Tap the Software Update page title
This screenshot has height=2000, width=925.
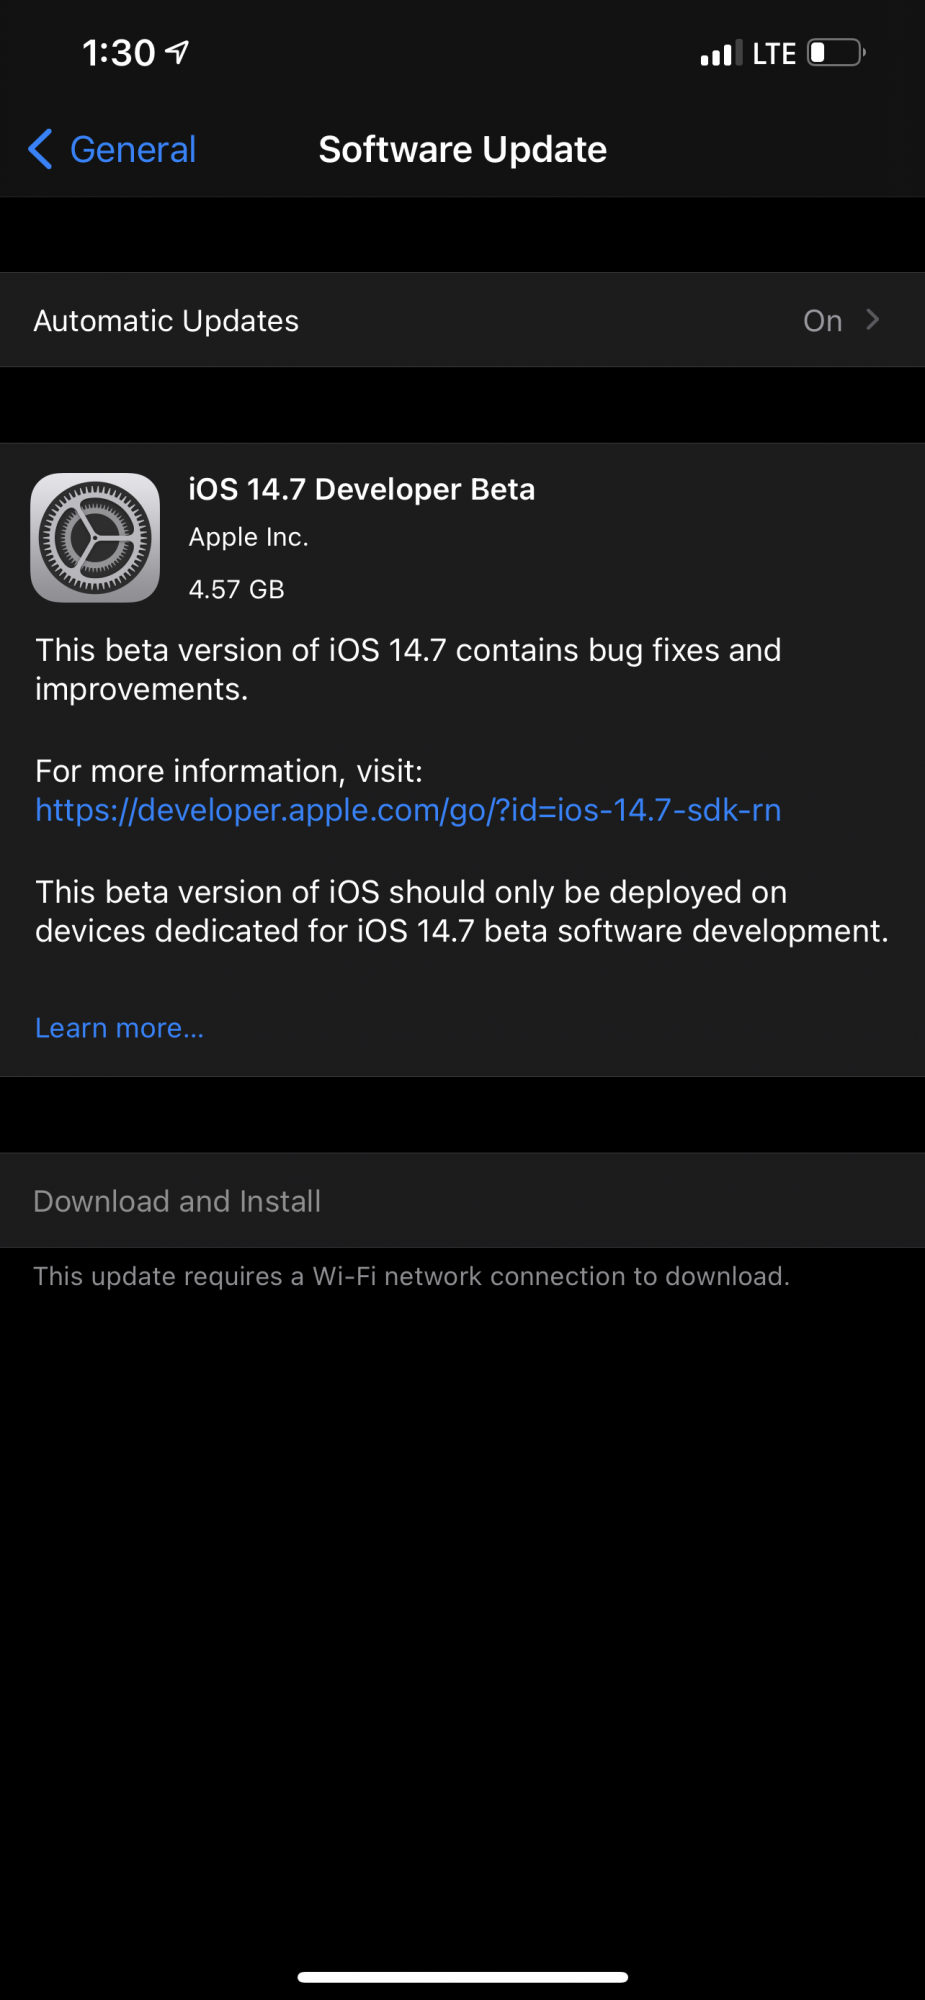click(x=463, y=150)
